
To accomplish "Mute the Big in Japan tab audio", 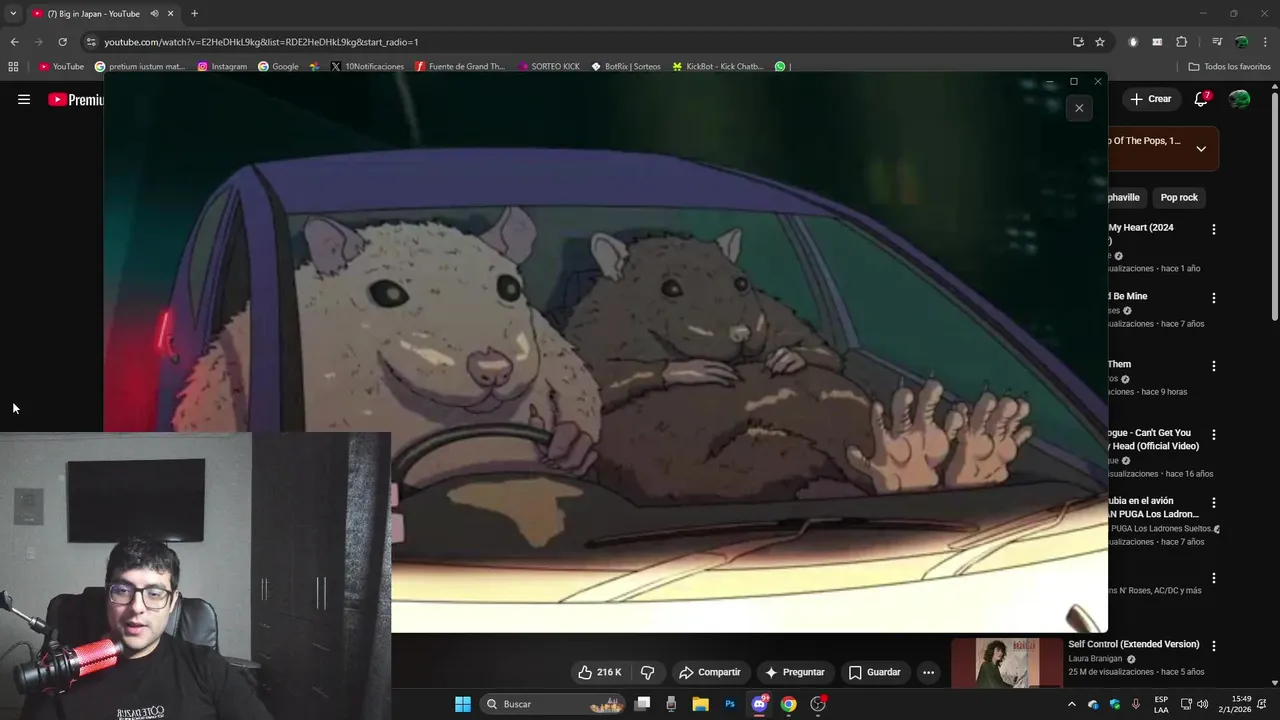I will pyautogui.click(x=154, y=13).
